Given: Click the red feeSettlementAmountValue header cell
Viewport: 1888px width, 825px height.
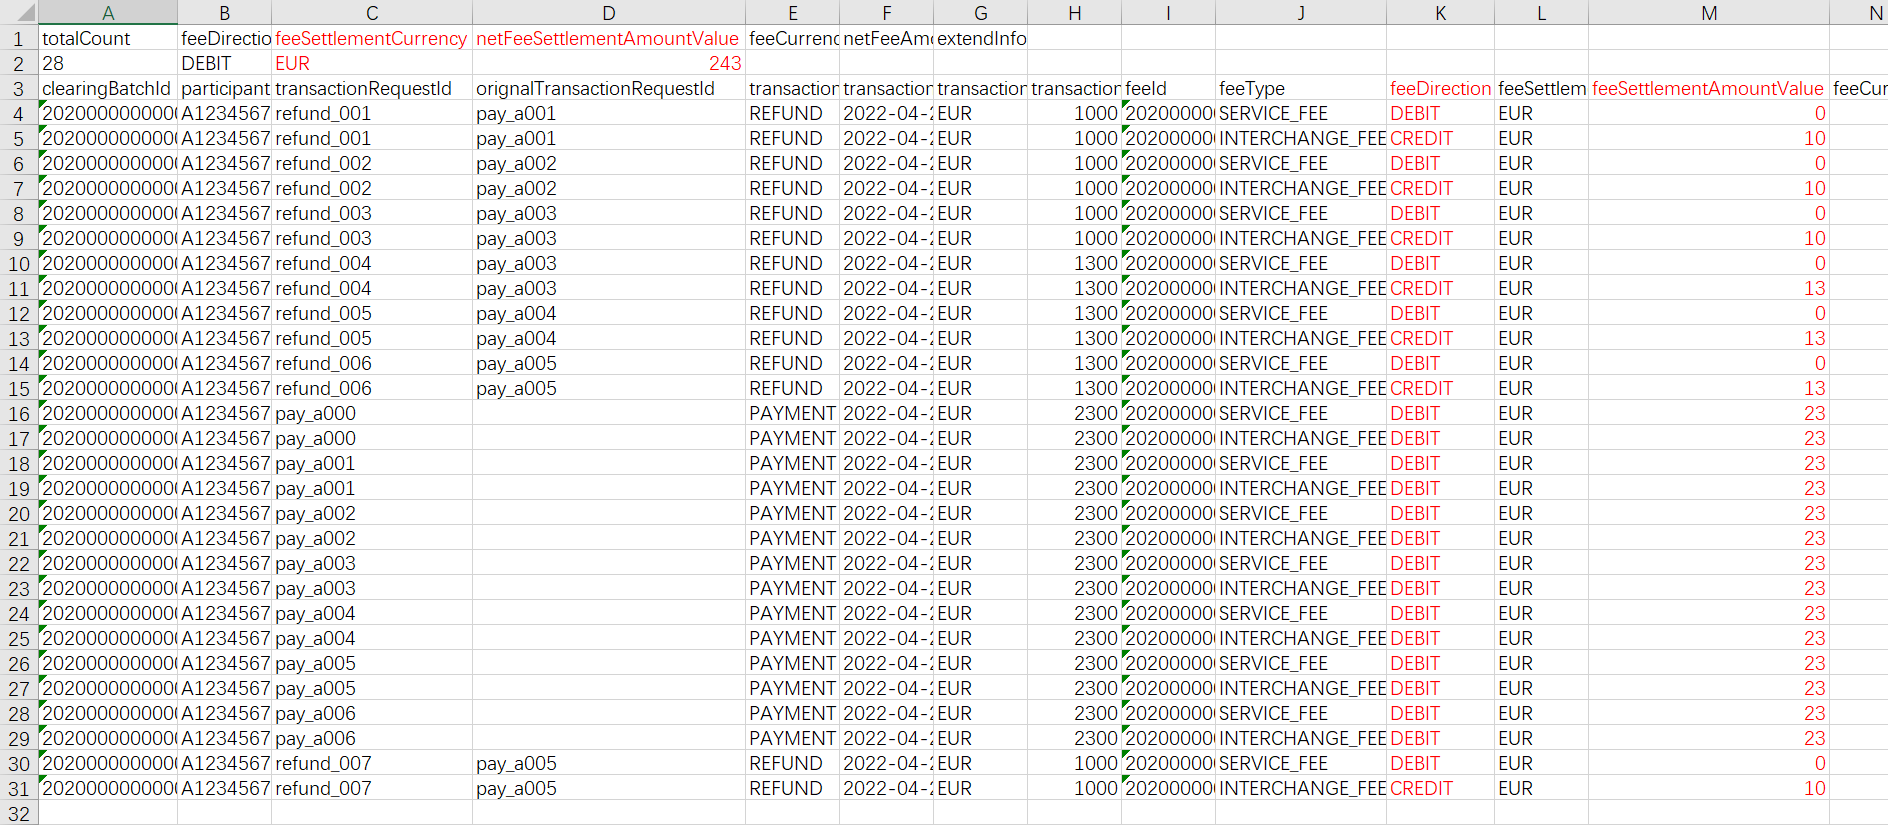Looking at the screenshot, I should (1707, 88).
